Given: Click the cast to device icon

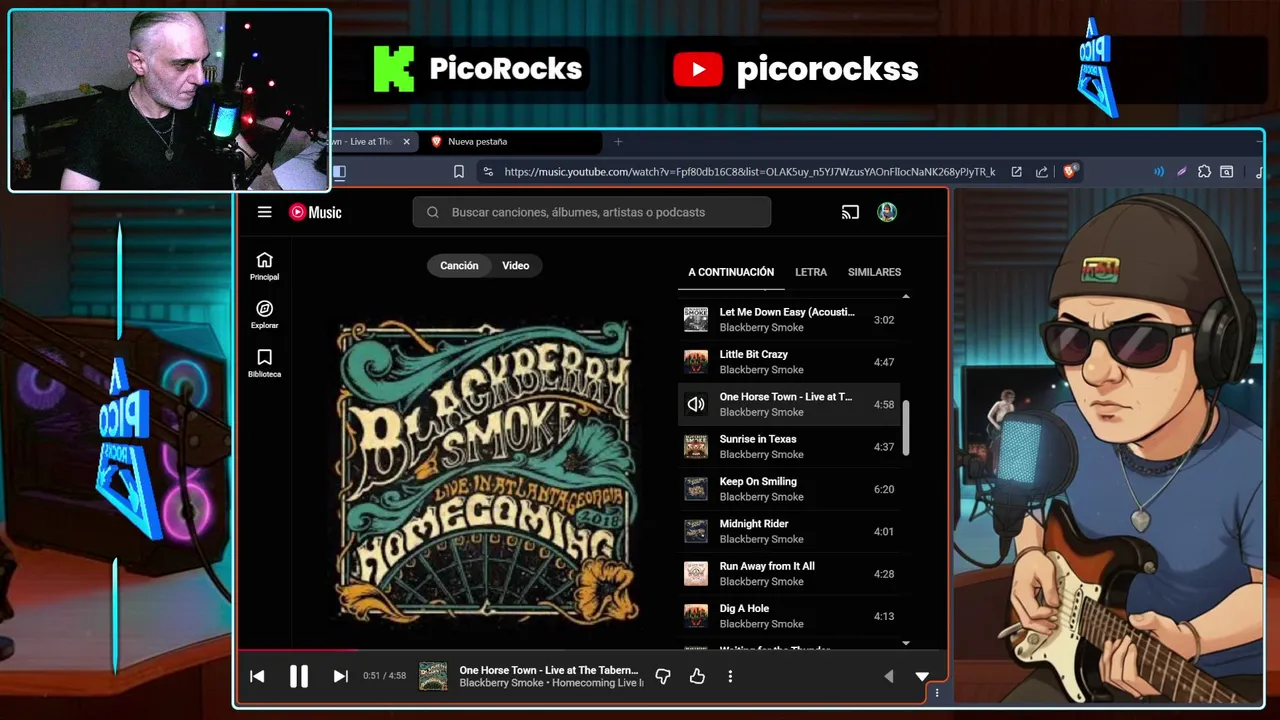Looking at the screenshot, I should coord(850,212).
